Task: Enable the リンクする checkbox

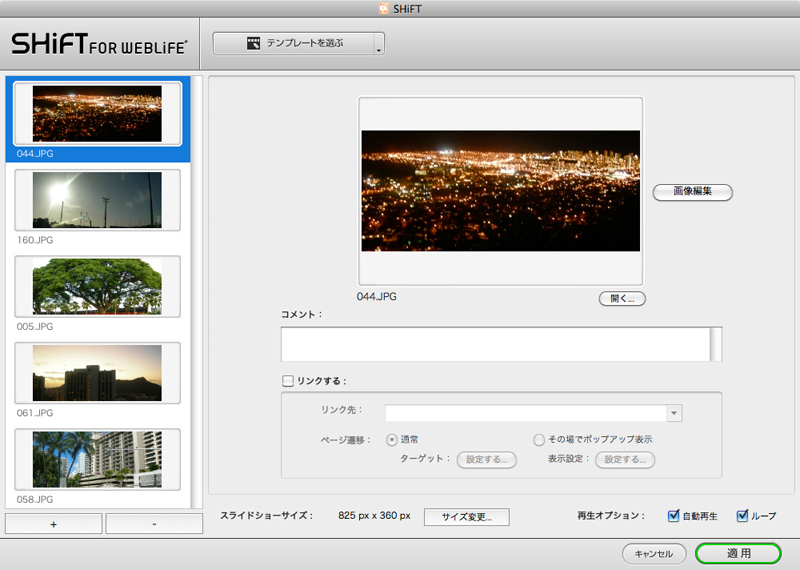Action: point(289,381)
